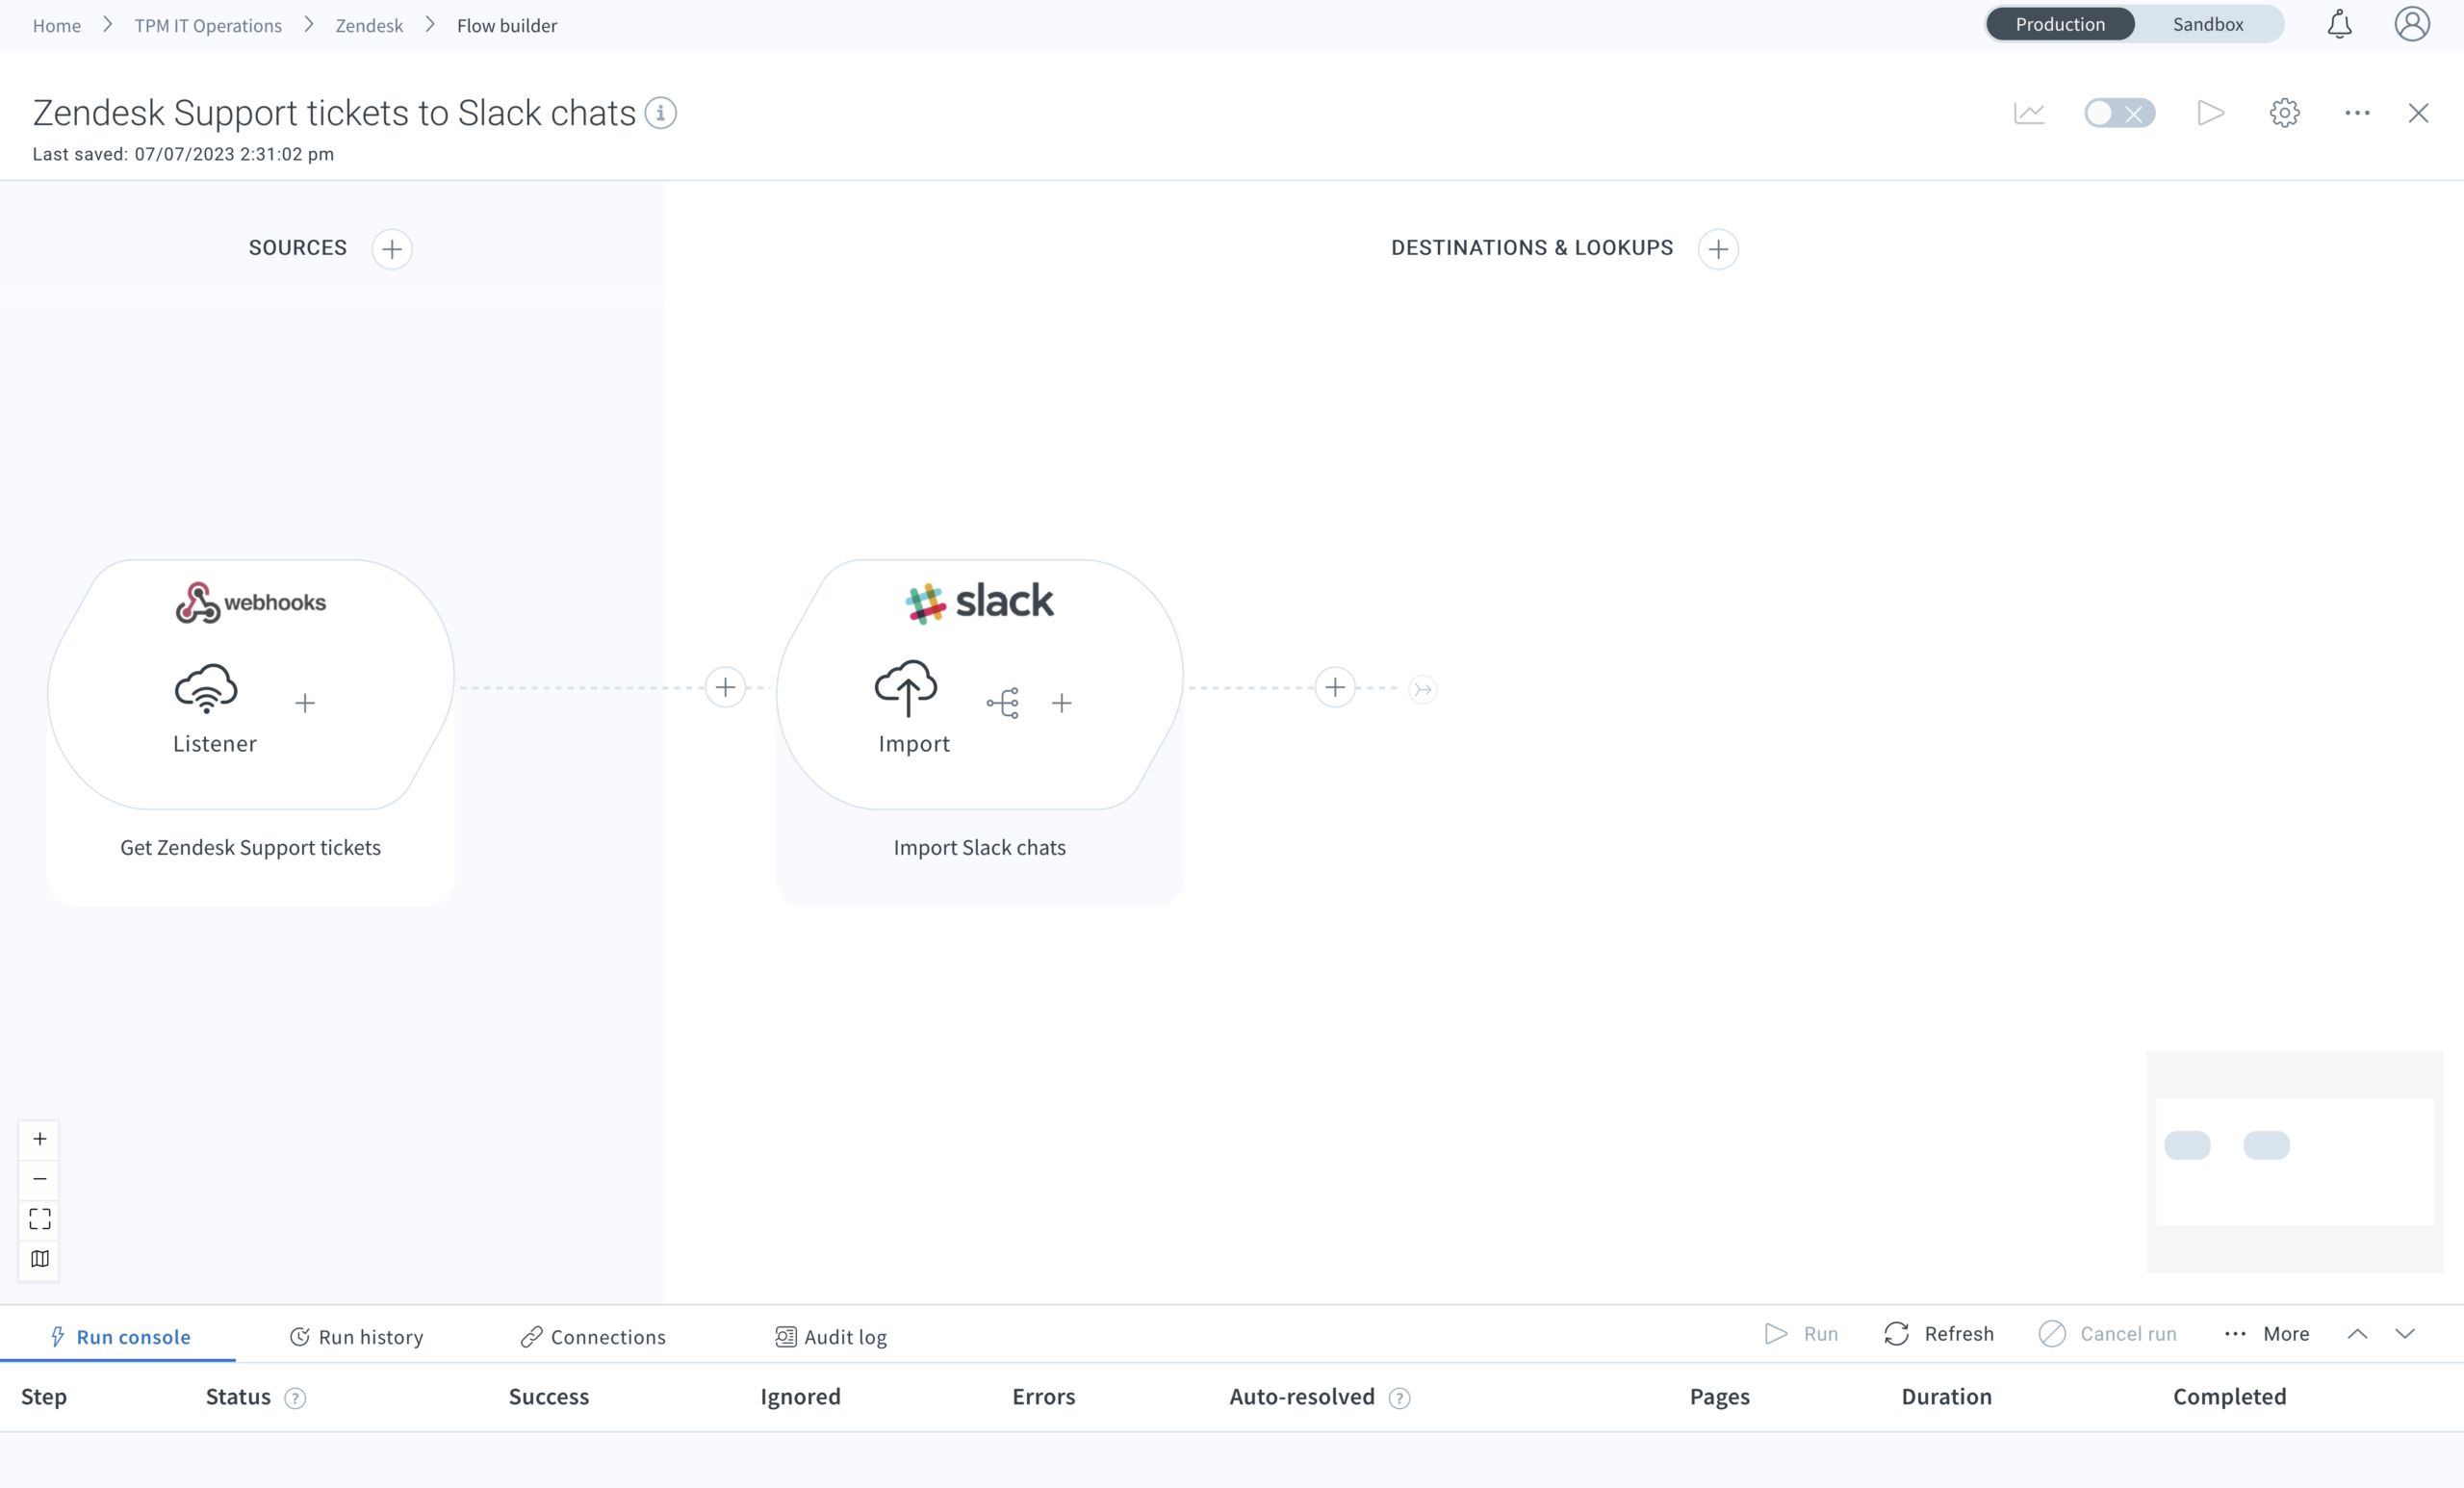Click the Import Slack chats label
The height and width of the screenshot is (1488, 2464).
(x=980, y=847)
